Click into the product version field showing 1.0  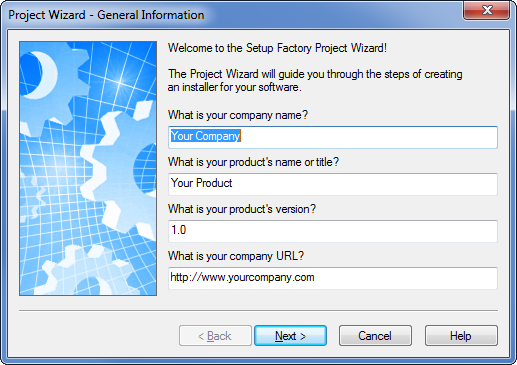click(x=333, y=231)
